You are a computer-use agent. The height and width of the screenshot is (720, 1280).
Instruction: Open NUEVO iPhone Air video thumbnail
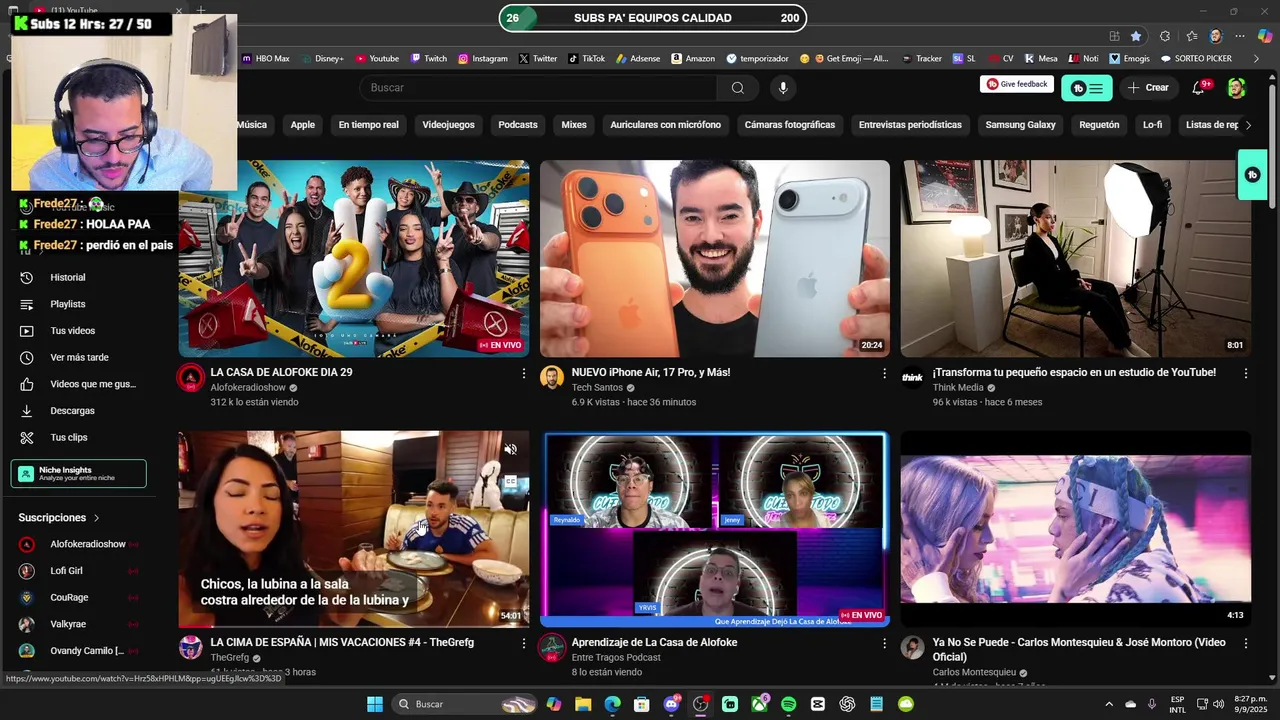715,259
